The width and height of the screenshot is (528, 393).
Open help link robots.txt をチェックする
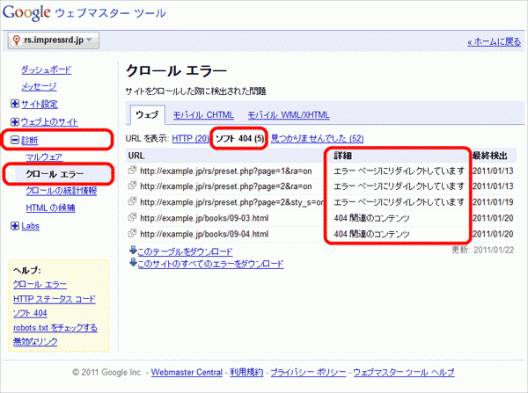tap(55, 328)
